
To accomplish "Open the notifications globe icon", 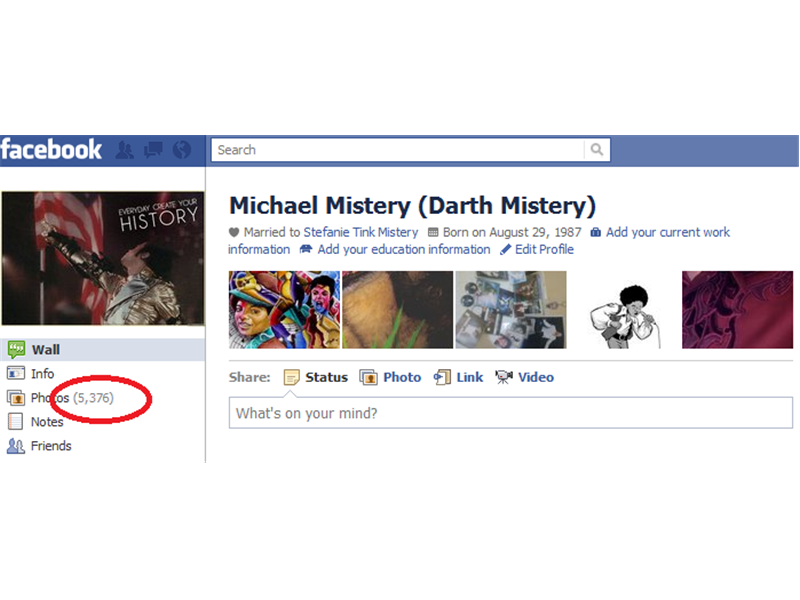I will [x=182, y=149].
